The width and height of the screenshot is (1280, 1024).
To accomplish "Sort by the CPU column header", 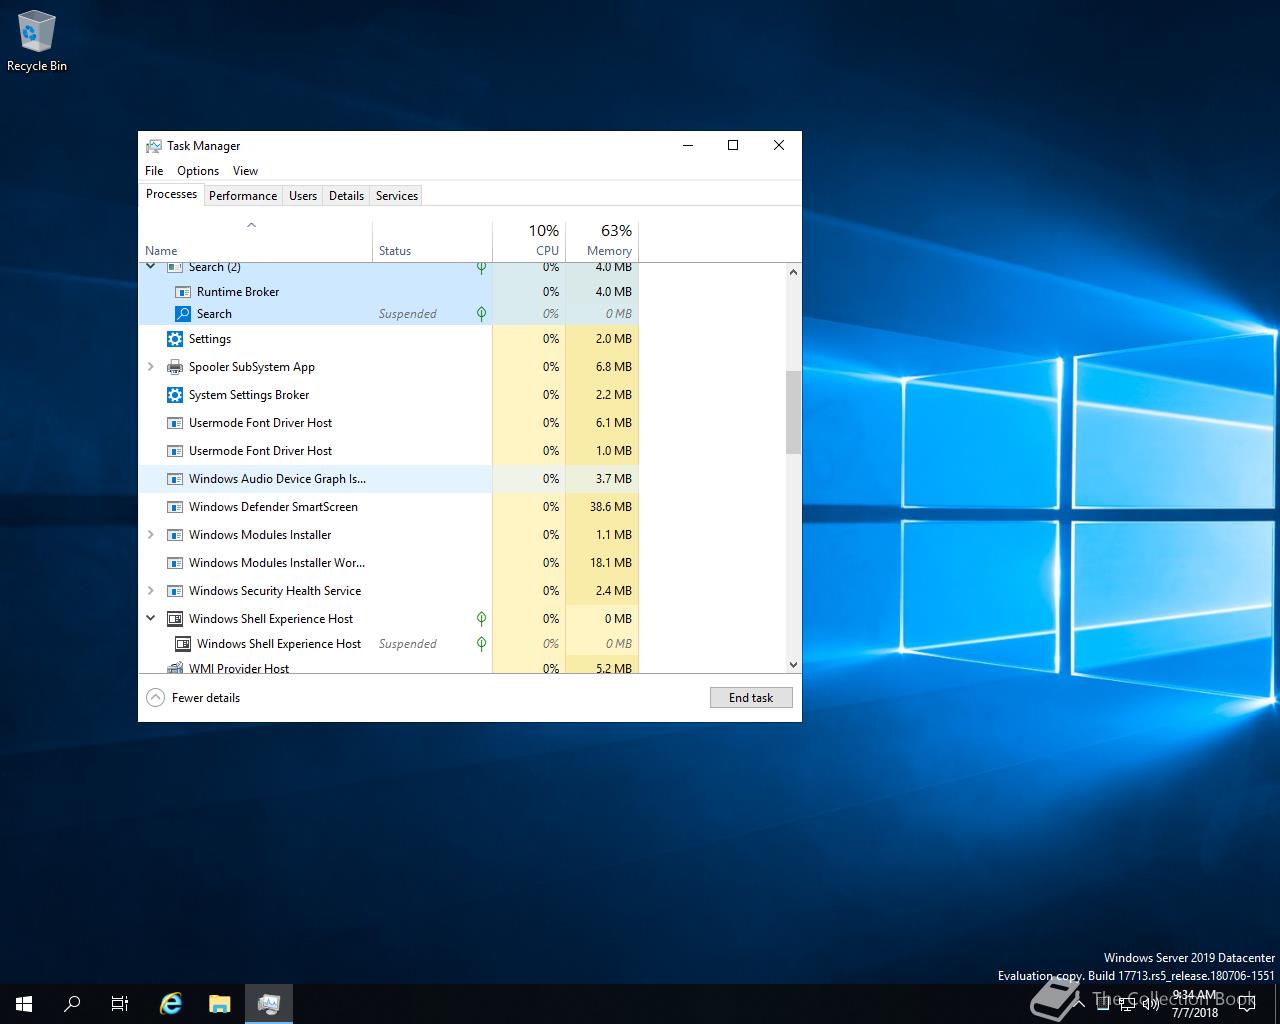I will coord(529,241).
